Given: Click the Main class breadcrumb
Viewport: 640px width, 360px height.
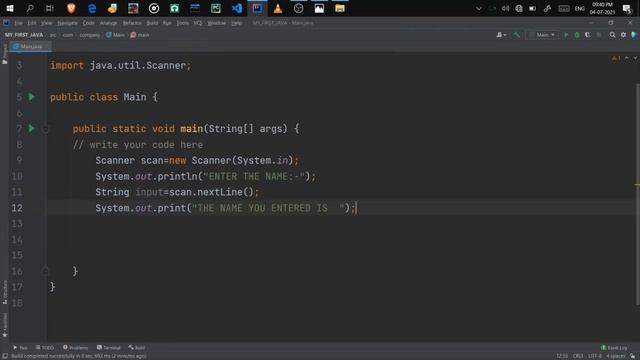Looking at the screenshot, I should pos(115,35).
